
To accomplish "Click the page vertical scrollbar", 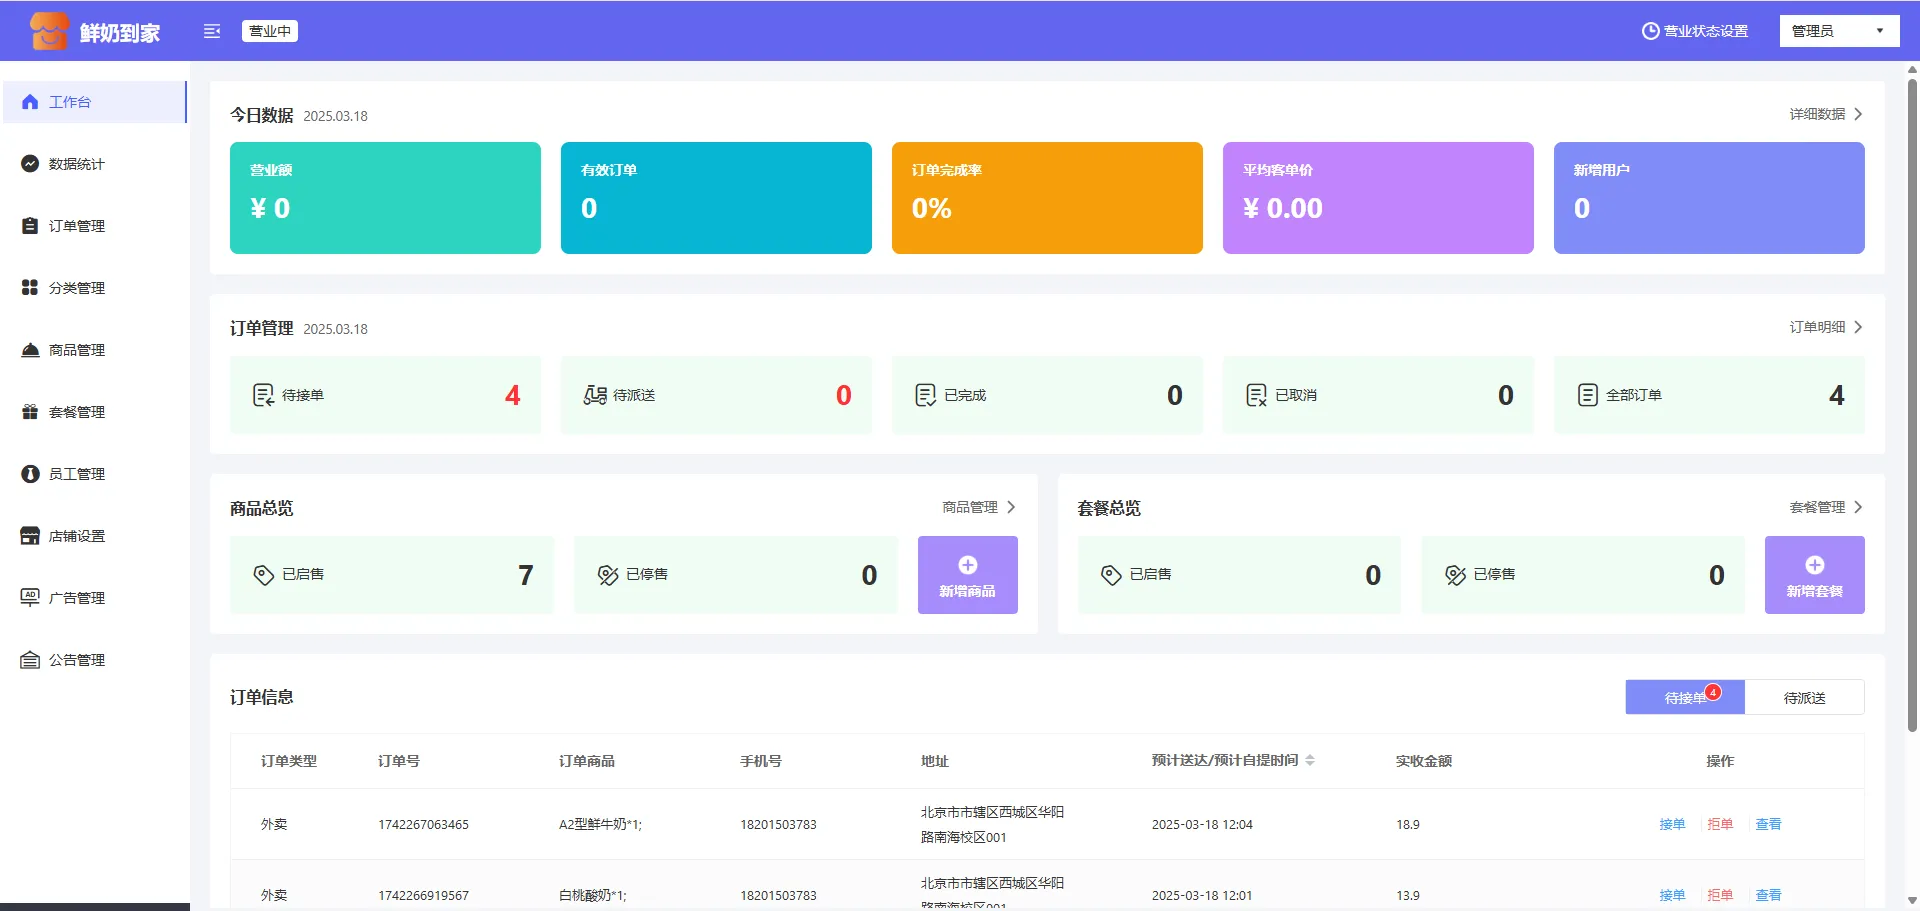I will coord(1912,400).
